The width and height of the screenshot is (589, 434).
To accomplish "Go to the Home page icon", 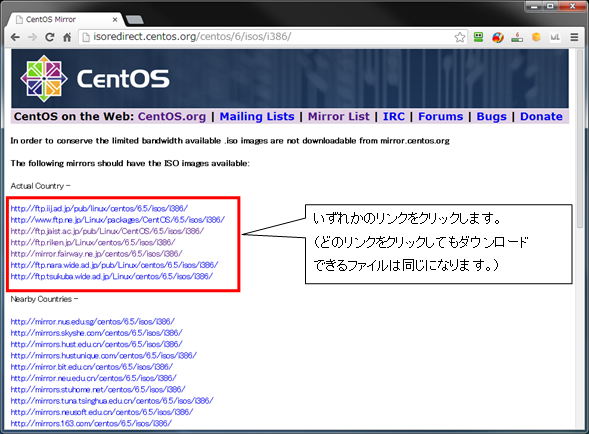I will [67, 37].
